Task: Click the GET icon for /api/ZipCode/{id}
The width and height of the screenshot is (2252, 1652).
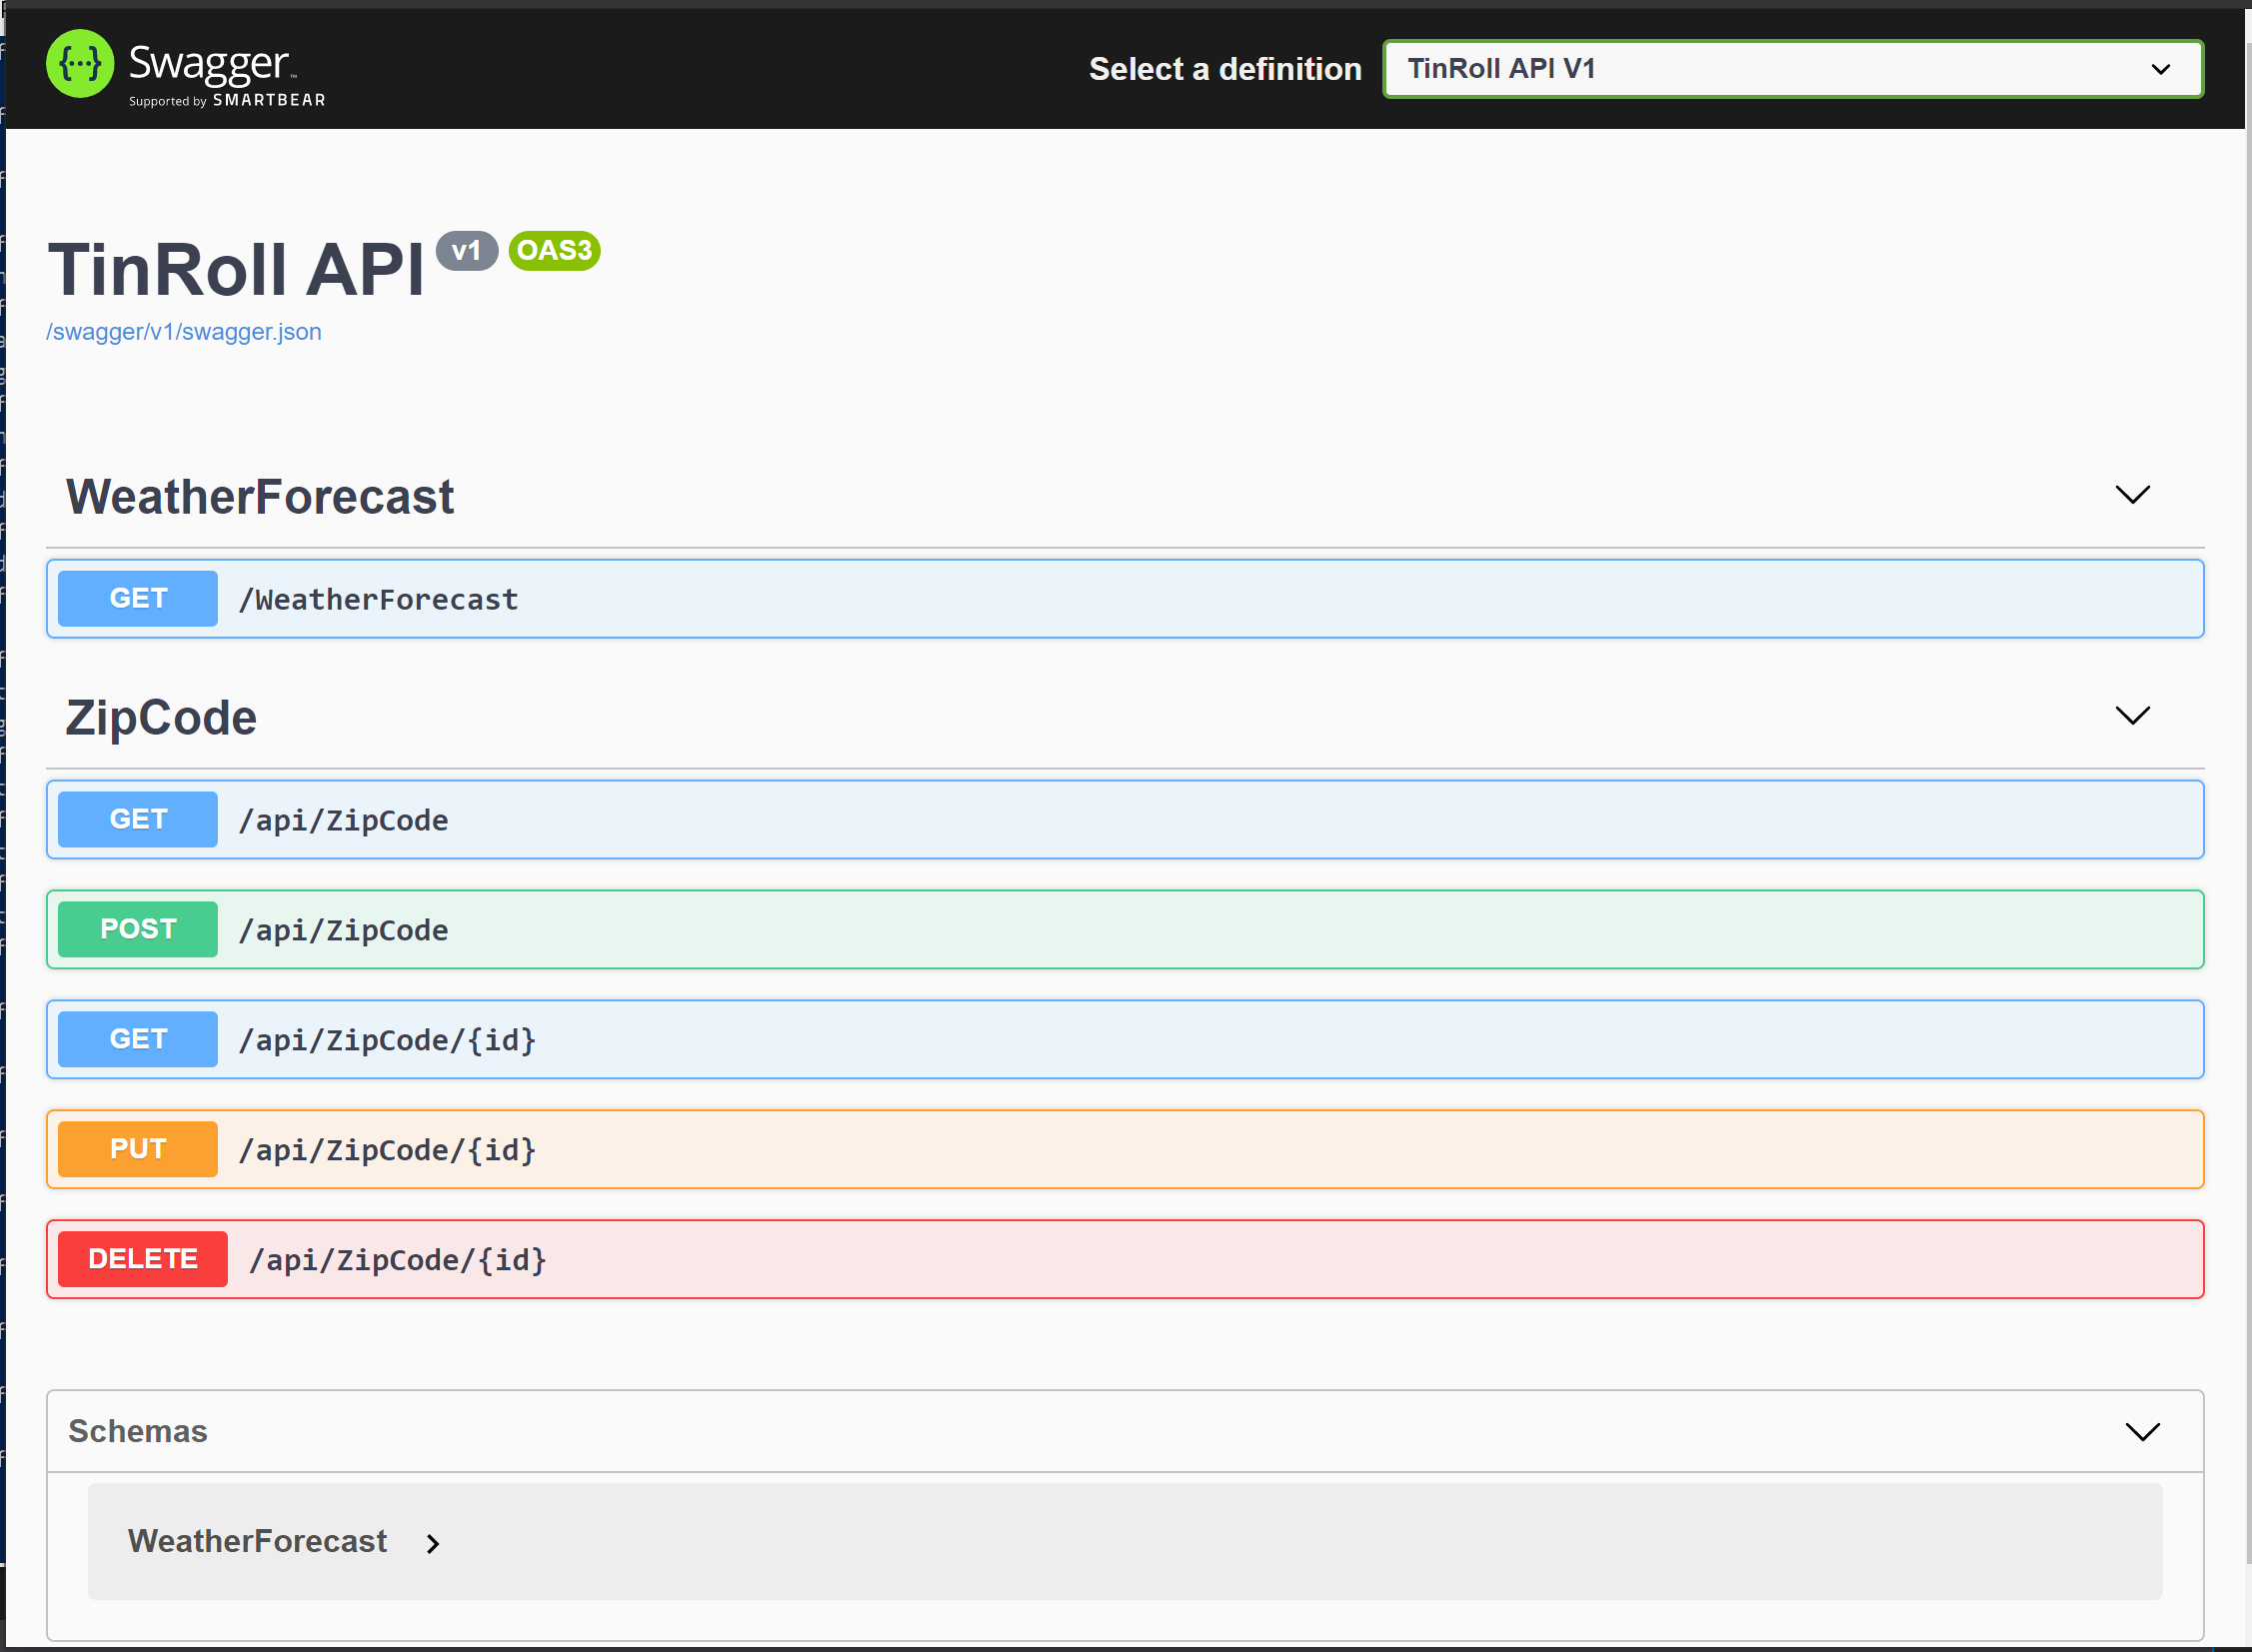Action: pyautogui.click(x=136, y=1040)
